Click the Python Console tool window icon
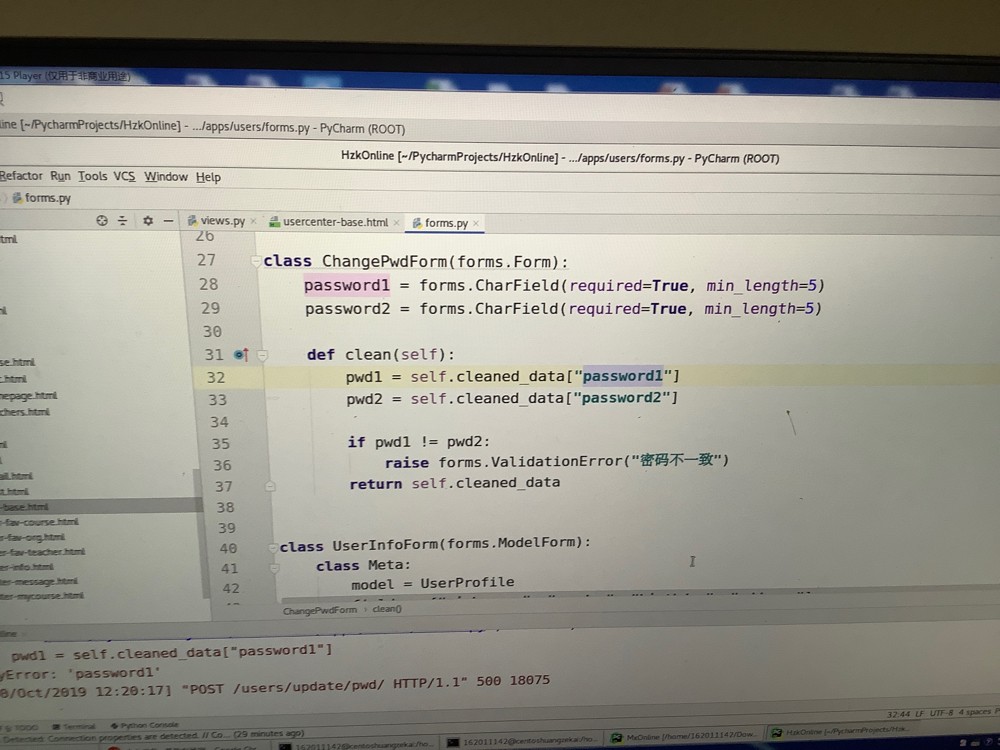The width and height of the screenshot is (1000, 750). (x=114, y=726)
